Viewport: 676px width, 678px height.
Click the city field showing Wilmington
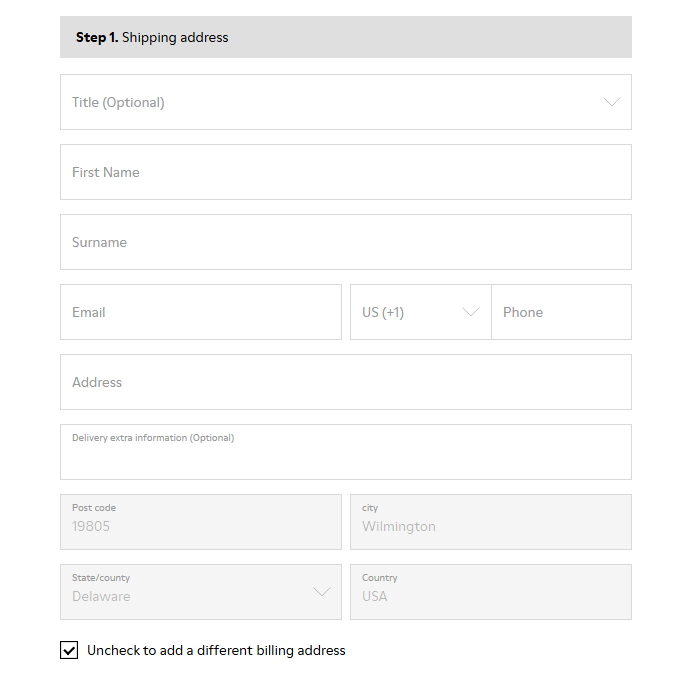490,526
